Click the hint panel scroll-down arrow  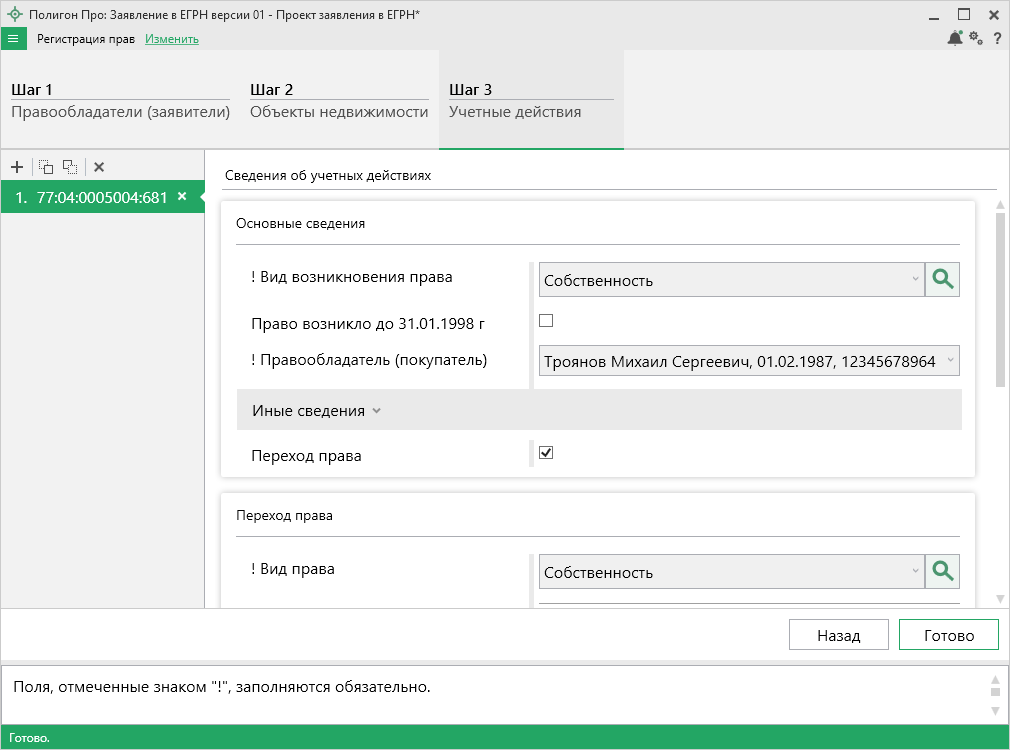995,710
